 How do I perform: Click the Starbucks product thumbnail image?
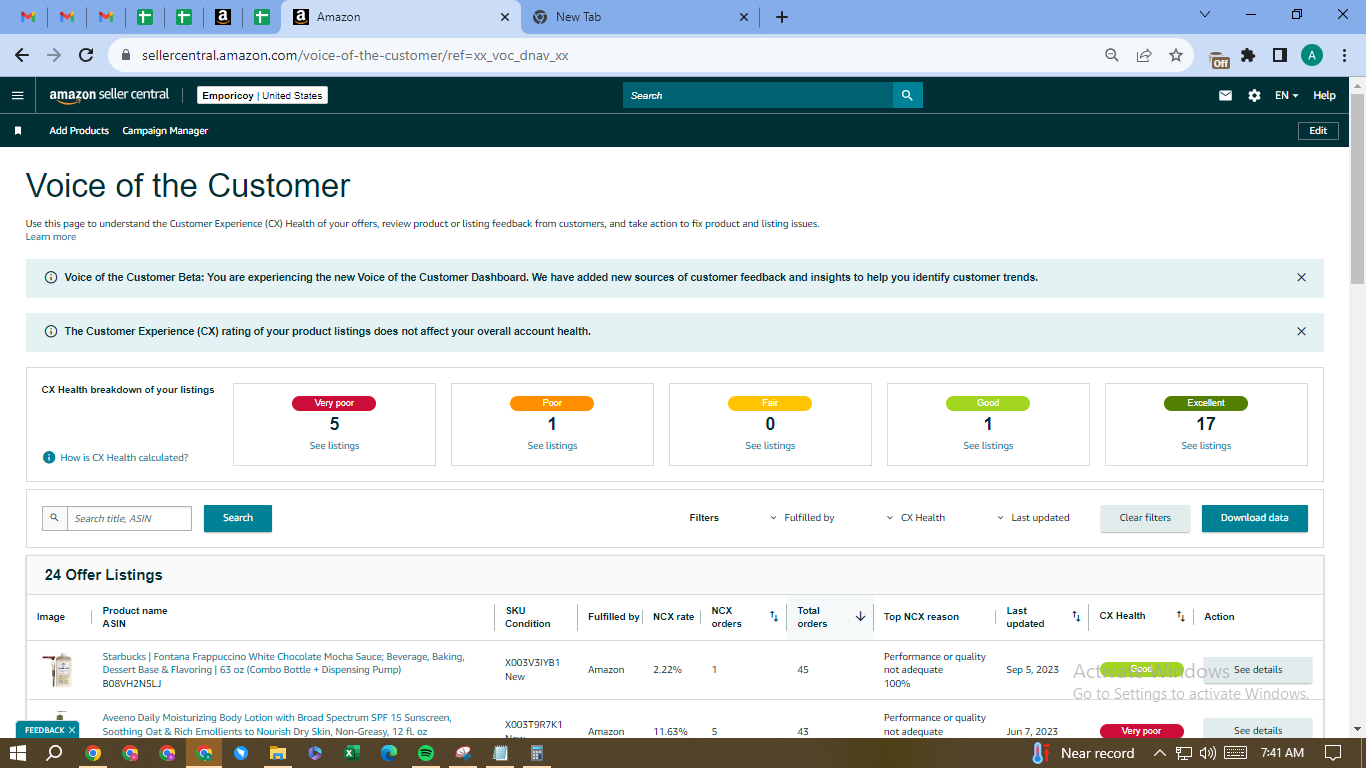[x=59, y=670]
